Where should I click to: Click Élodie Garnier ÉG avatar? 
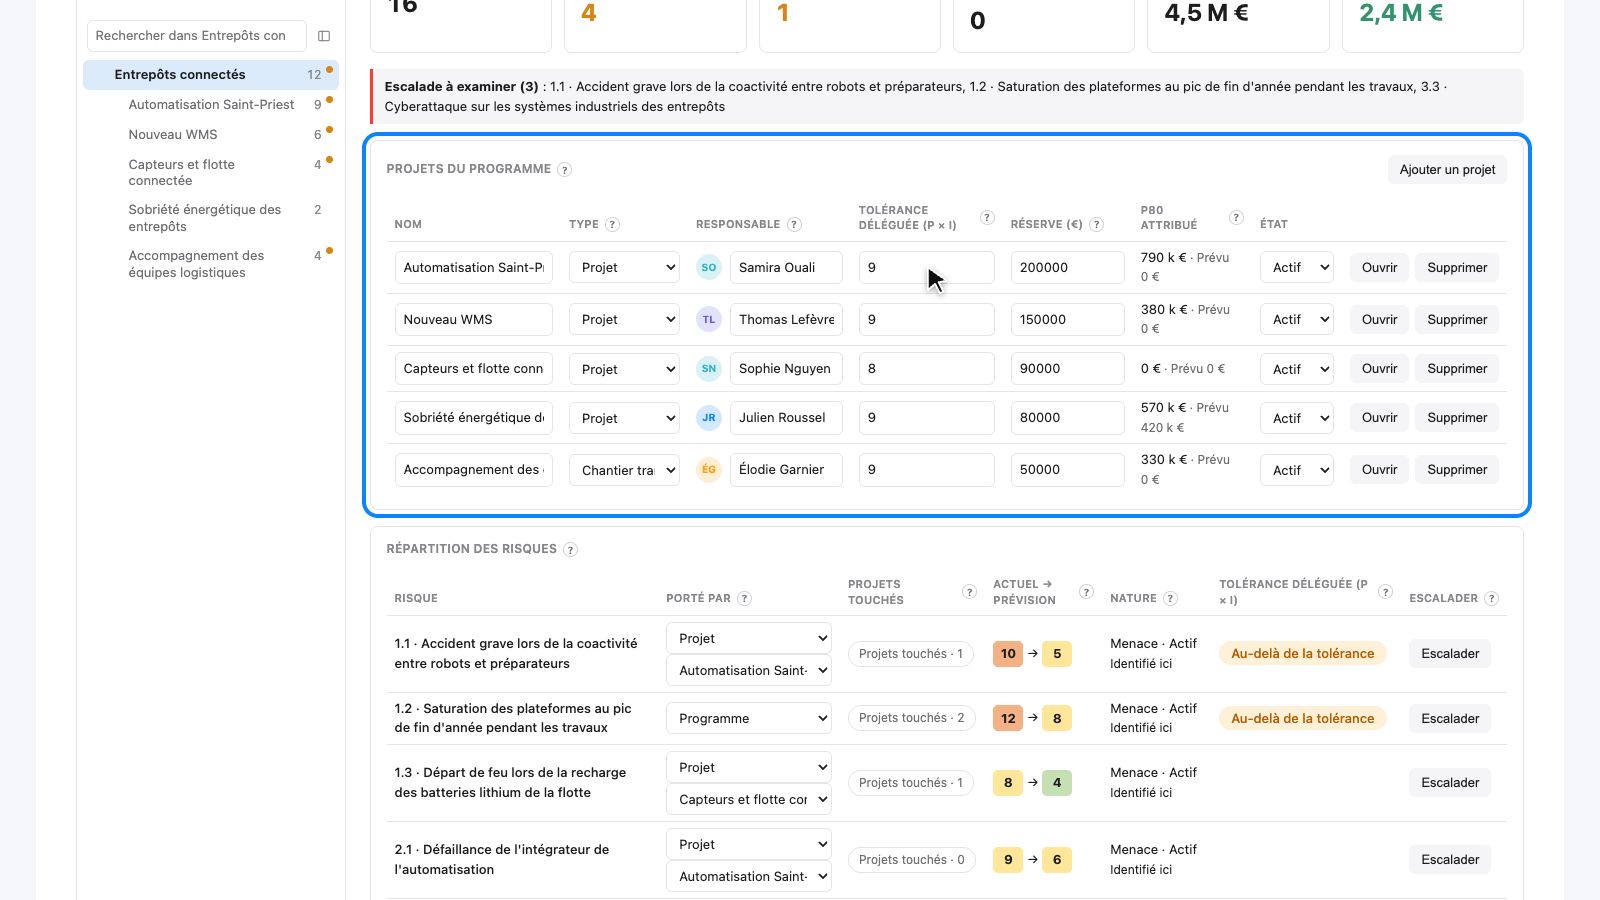709,470
